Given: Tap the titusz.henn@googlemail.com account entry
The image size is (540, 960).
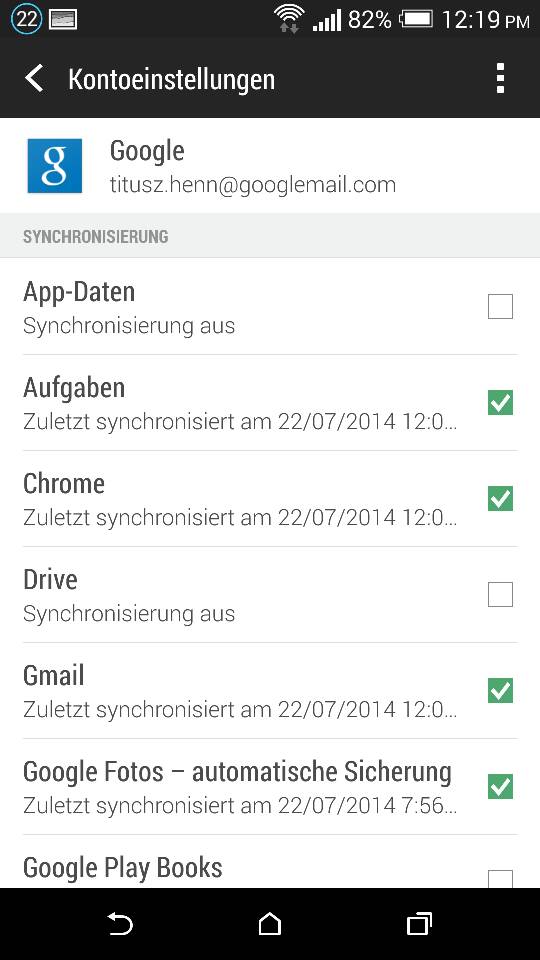Looking at the screenshot, I should pos(270,166).
